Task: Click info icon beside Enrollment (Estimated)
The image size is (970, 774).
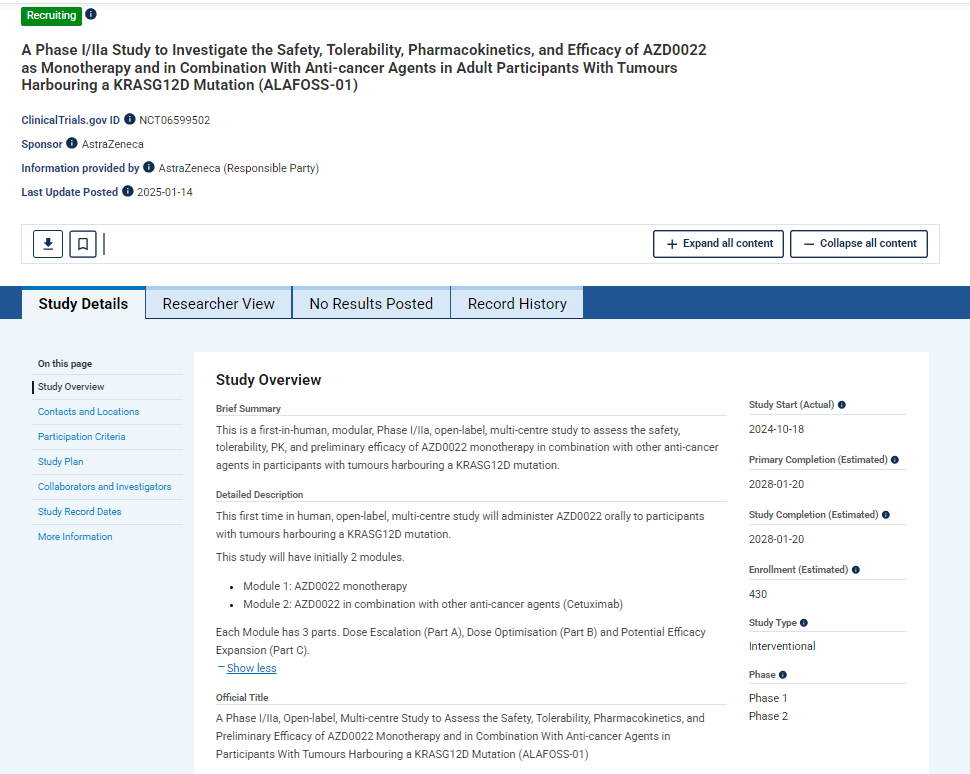Action: coord(855,570)
